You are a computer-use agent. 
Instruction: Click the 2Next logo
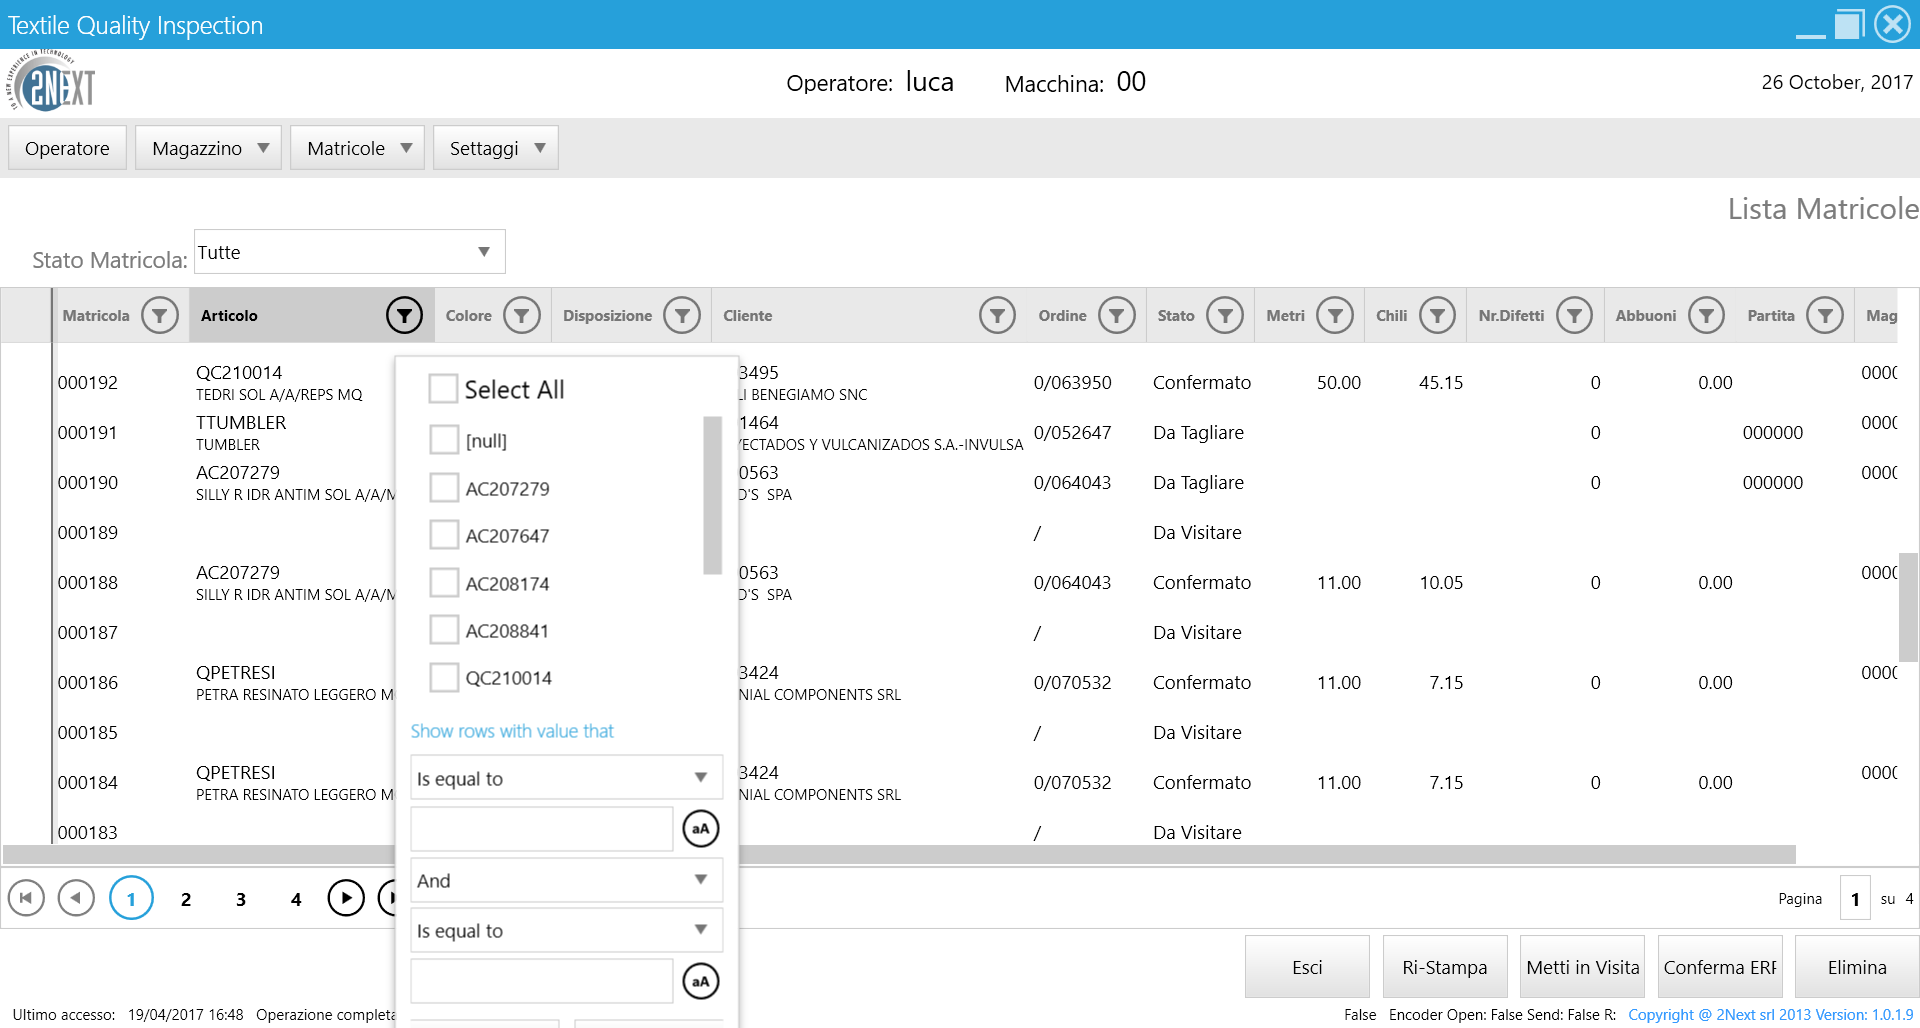pyautogui.click(x=52, y=82)
